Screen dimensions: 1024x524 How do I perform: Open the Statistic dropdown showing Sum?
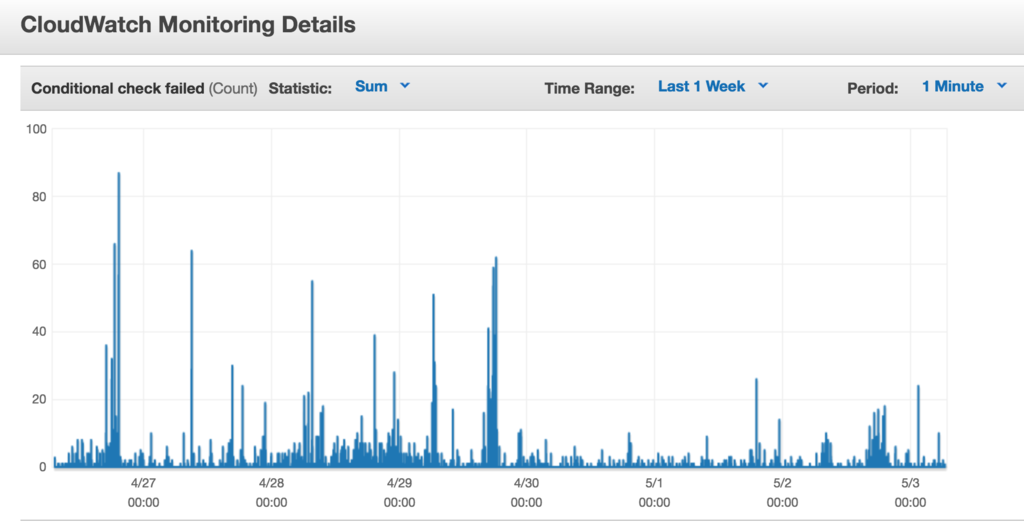point(382,86)
